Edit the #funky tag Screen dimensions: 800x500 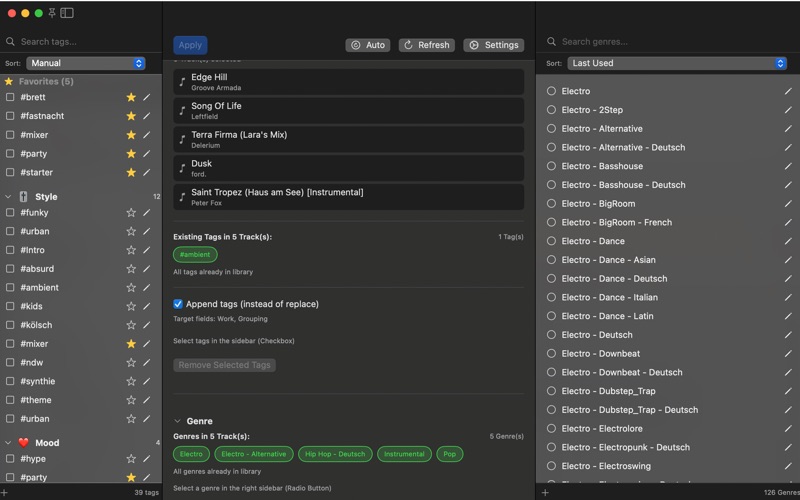click(x=146, y=212)
